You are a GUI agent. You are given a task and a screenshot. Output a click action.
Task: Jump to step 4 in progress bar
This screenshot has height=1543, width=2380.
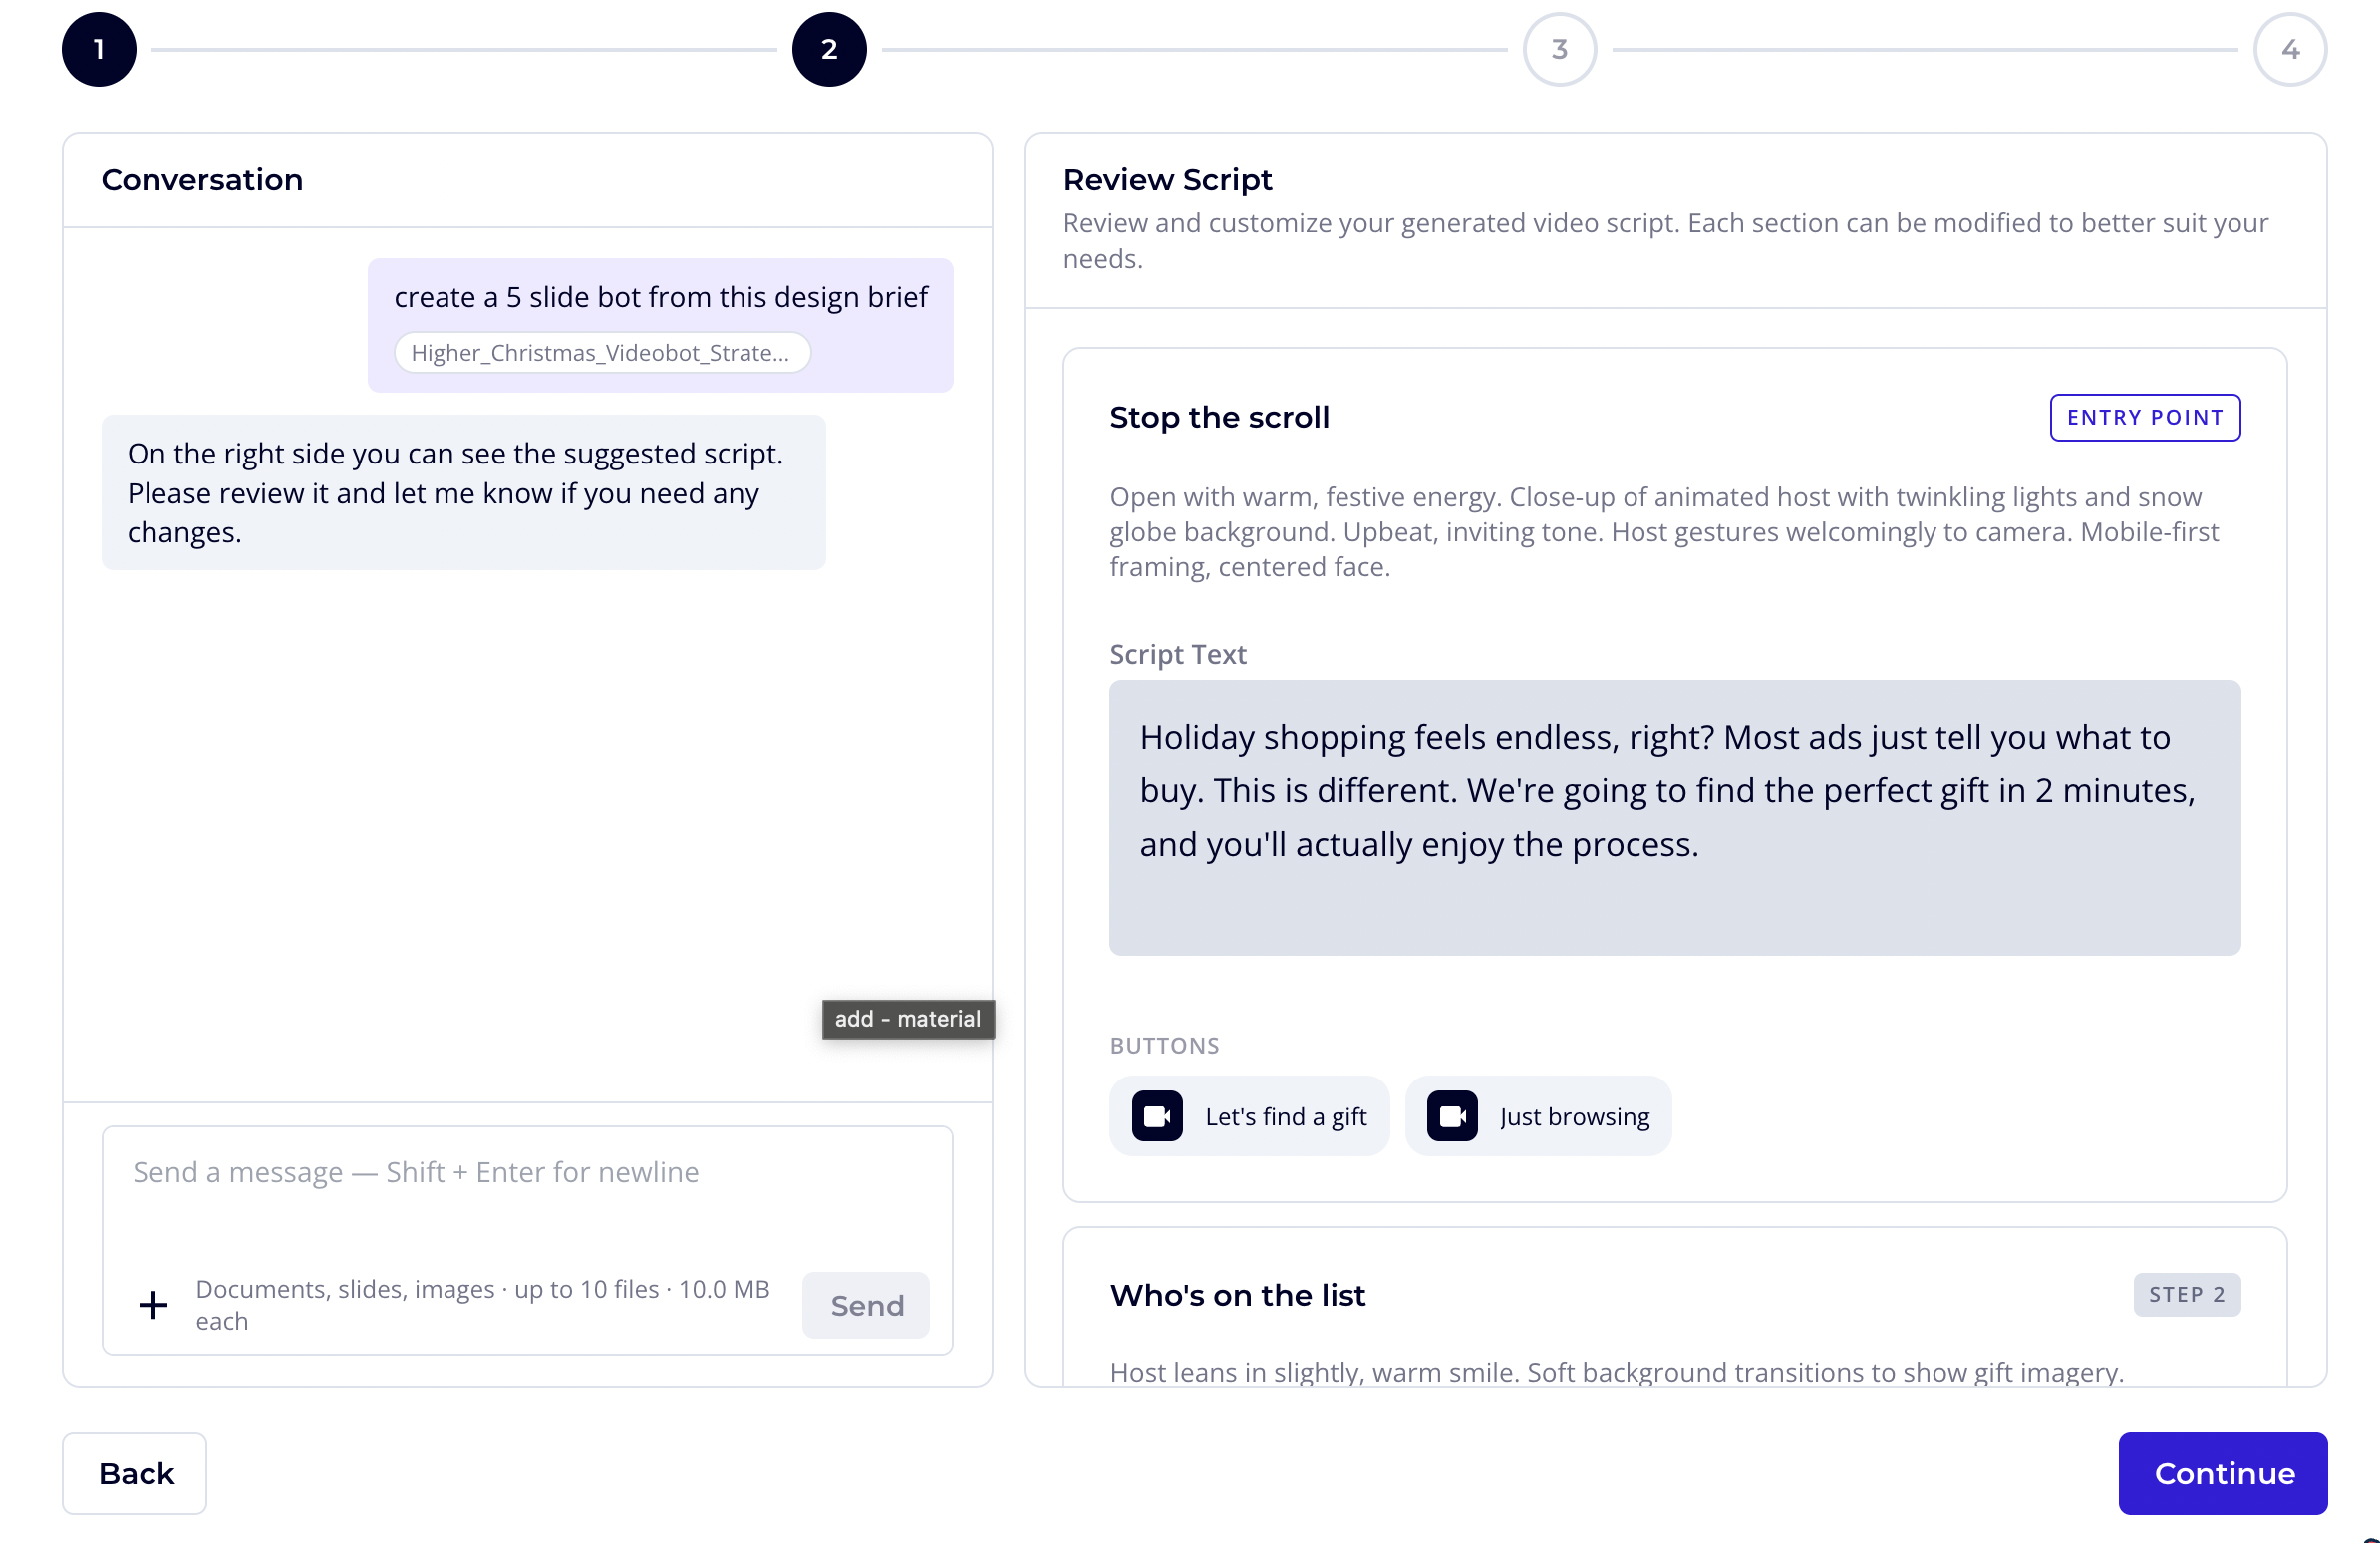(2290, 49)
